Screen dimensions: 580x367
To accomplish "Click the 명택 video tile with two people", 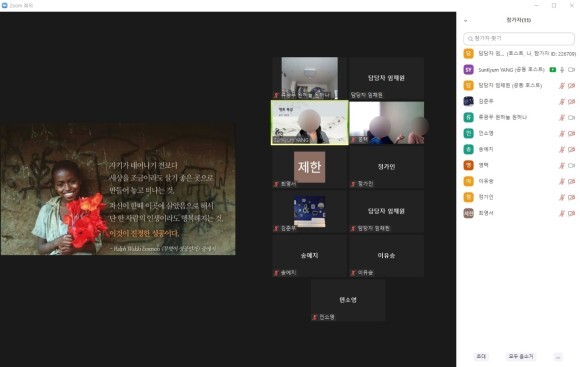I will (x=387, y=122).
